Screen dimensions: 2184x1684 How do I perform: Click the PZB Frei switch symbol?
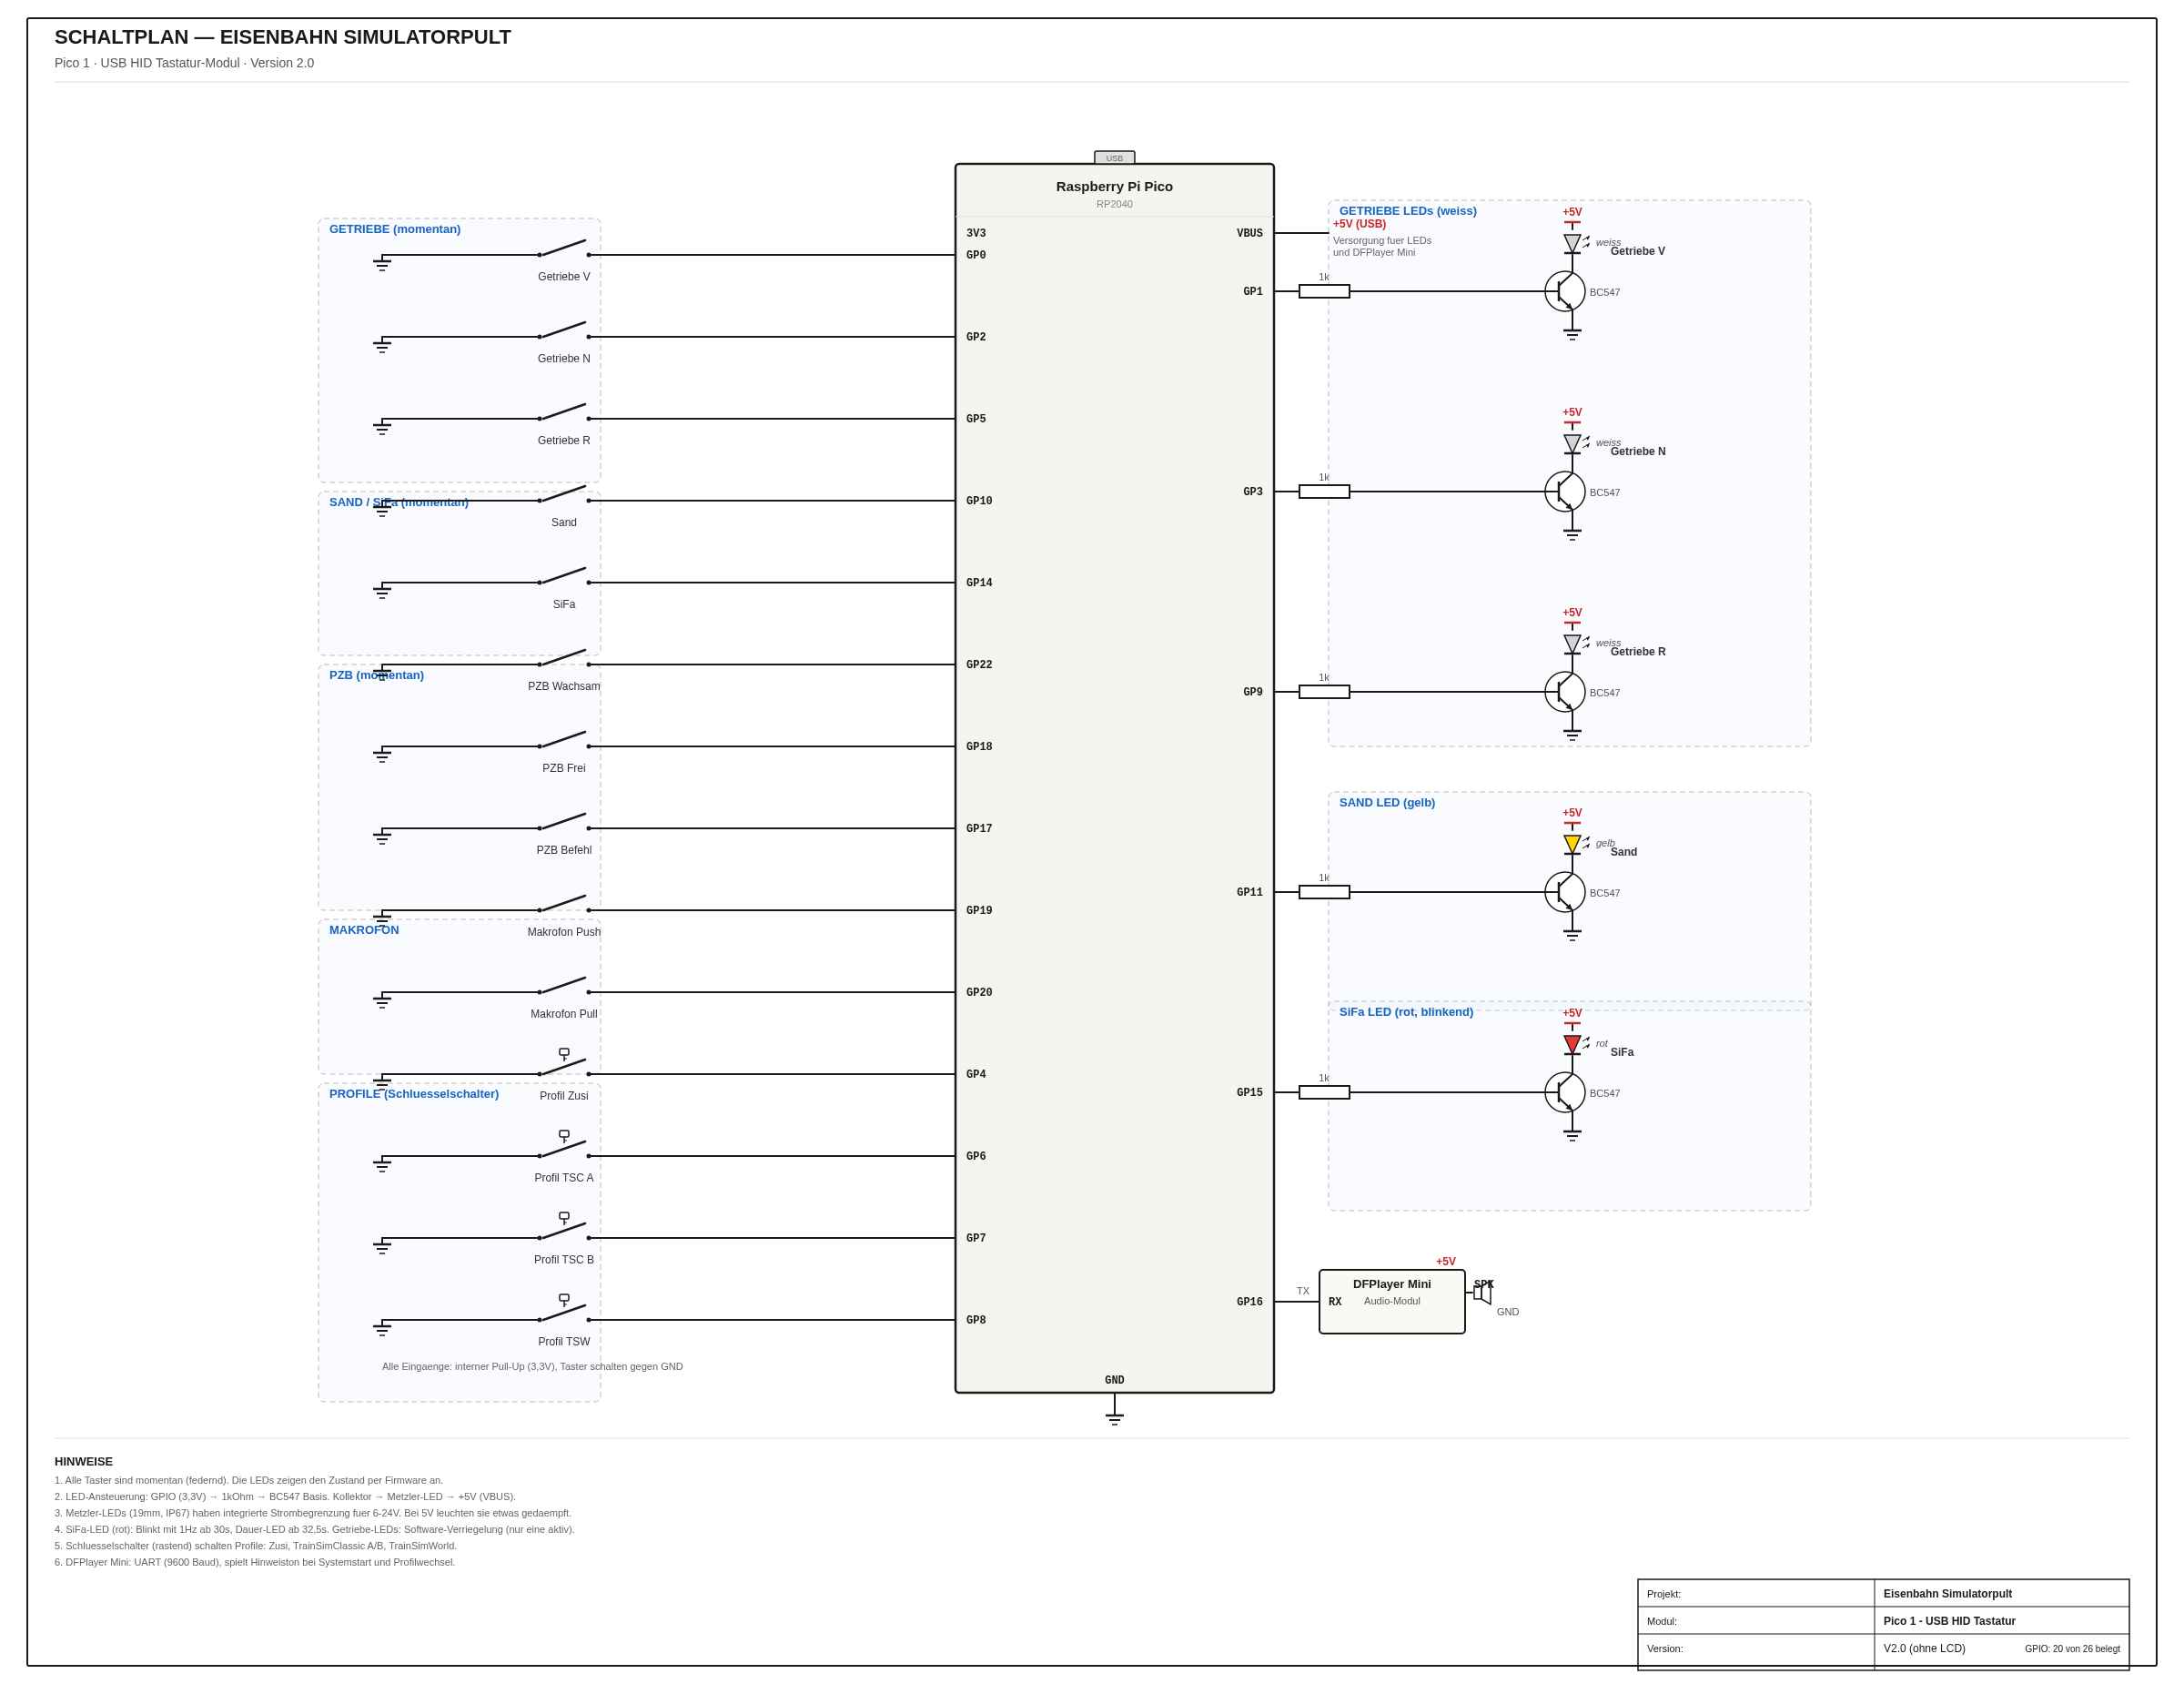[564, 740]
